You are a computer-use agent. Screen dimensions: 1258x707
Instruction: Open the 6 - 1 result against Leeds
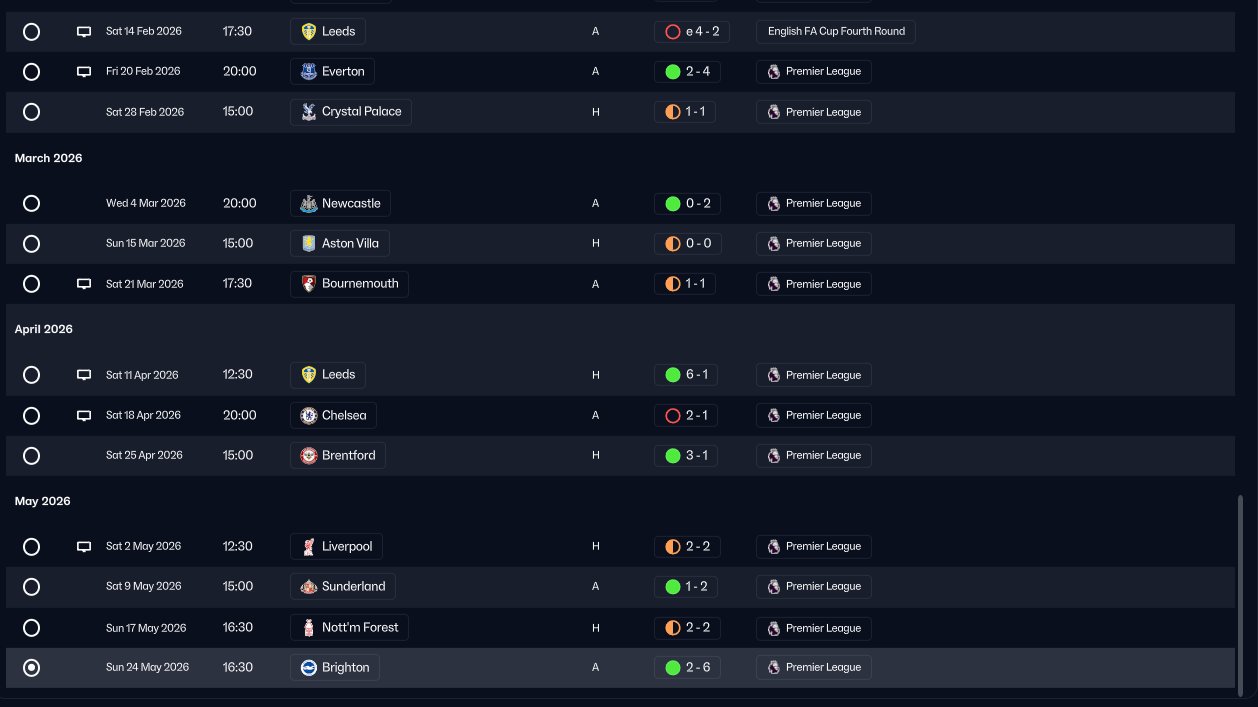[x=686, y=375]
